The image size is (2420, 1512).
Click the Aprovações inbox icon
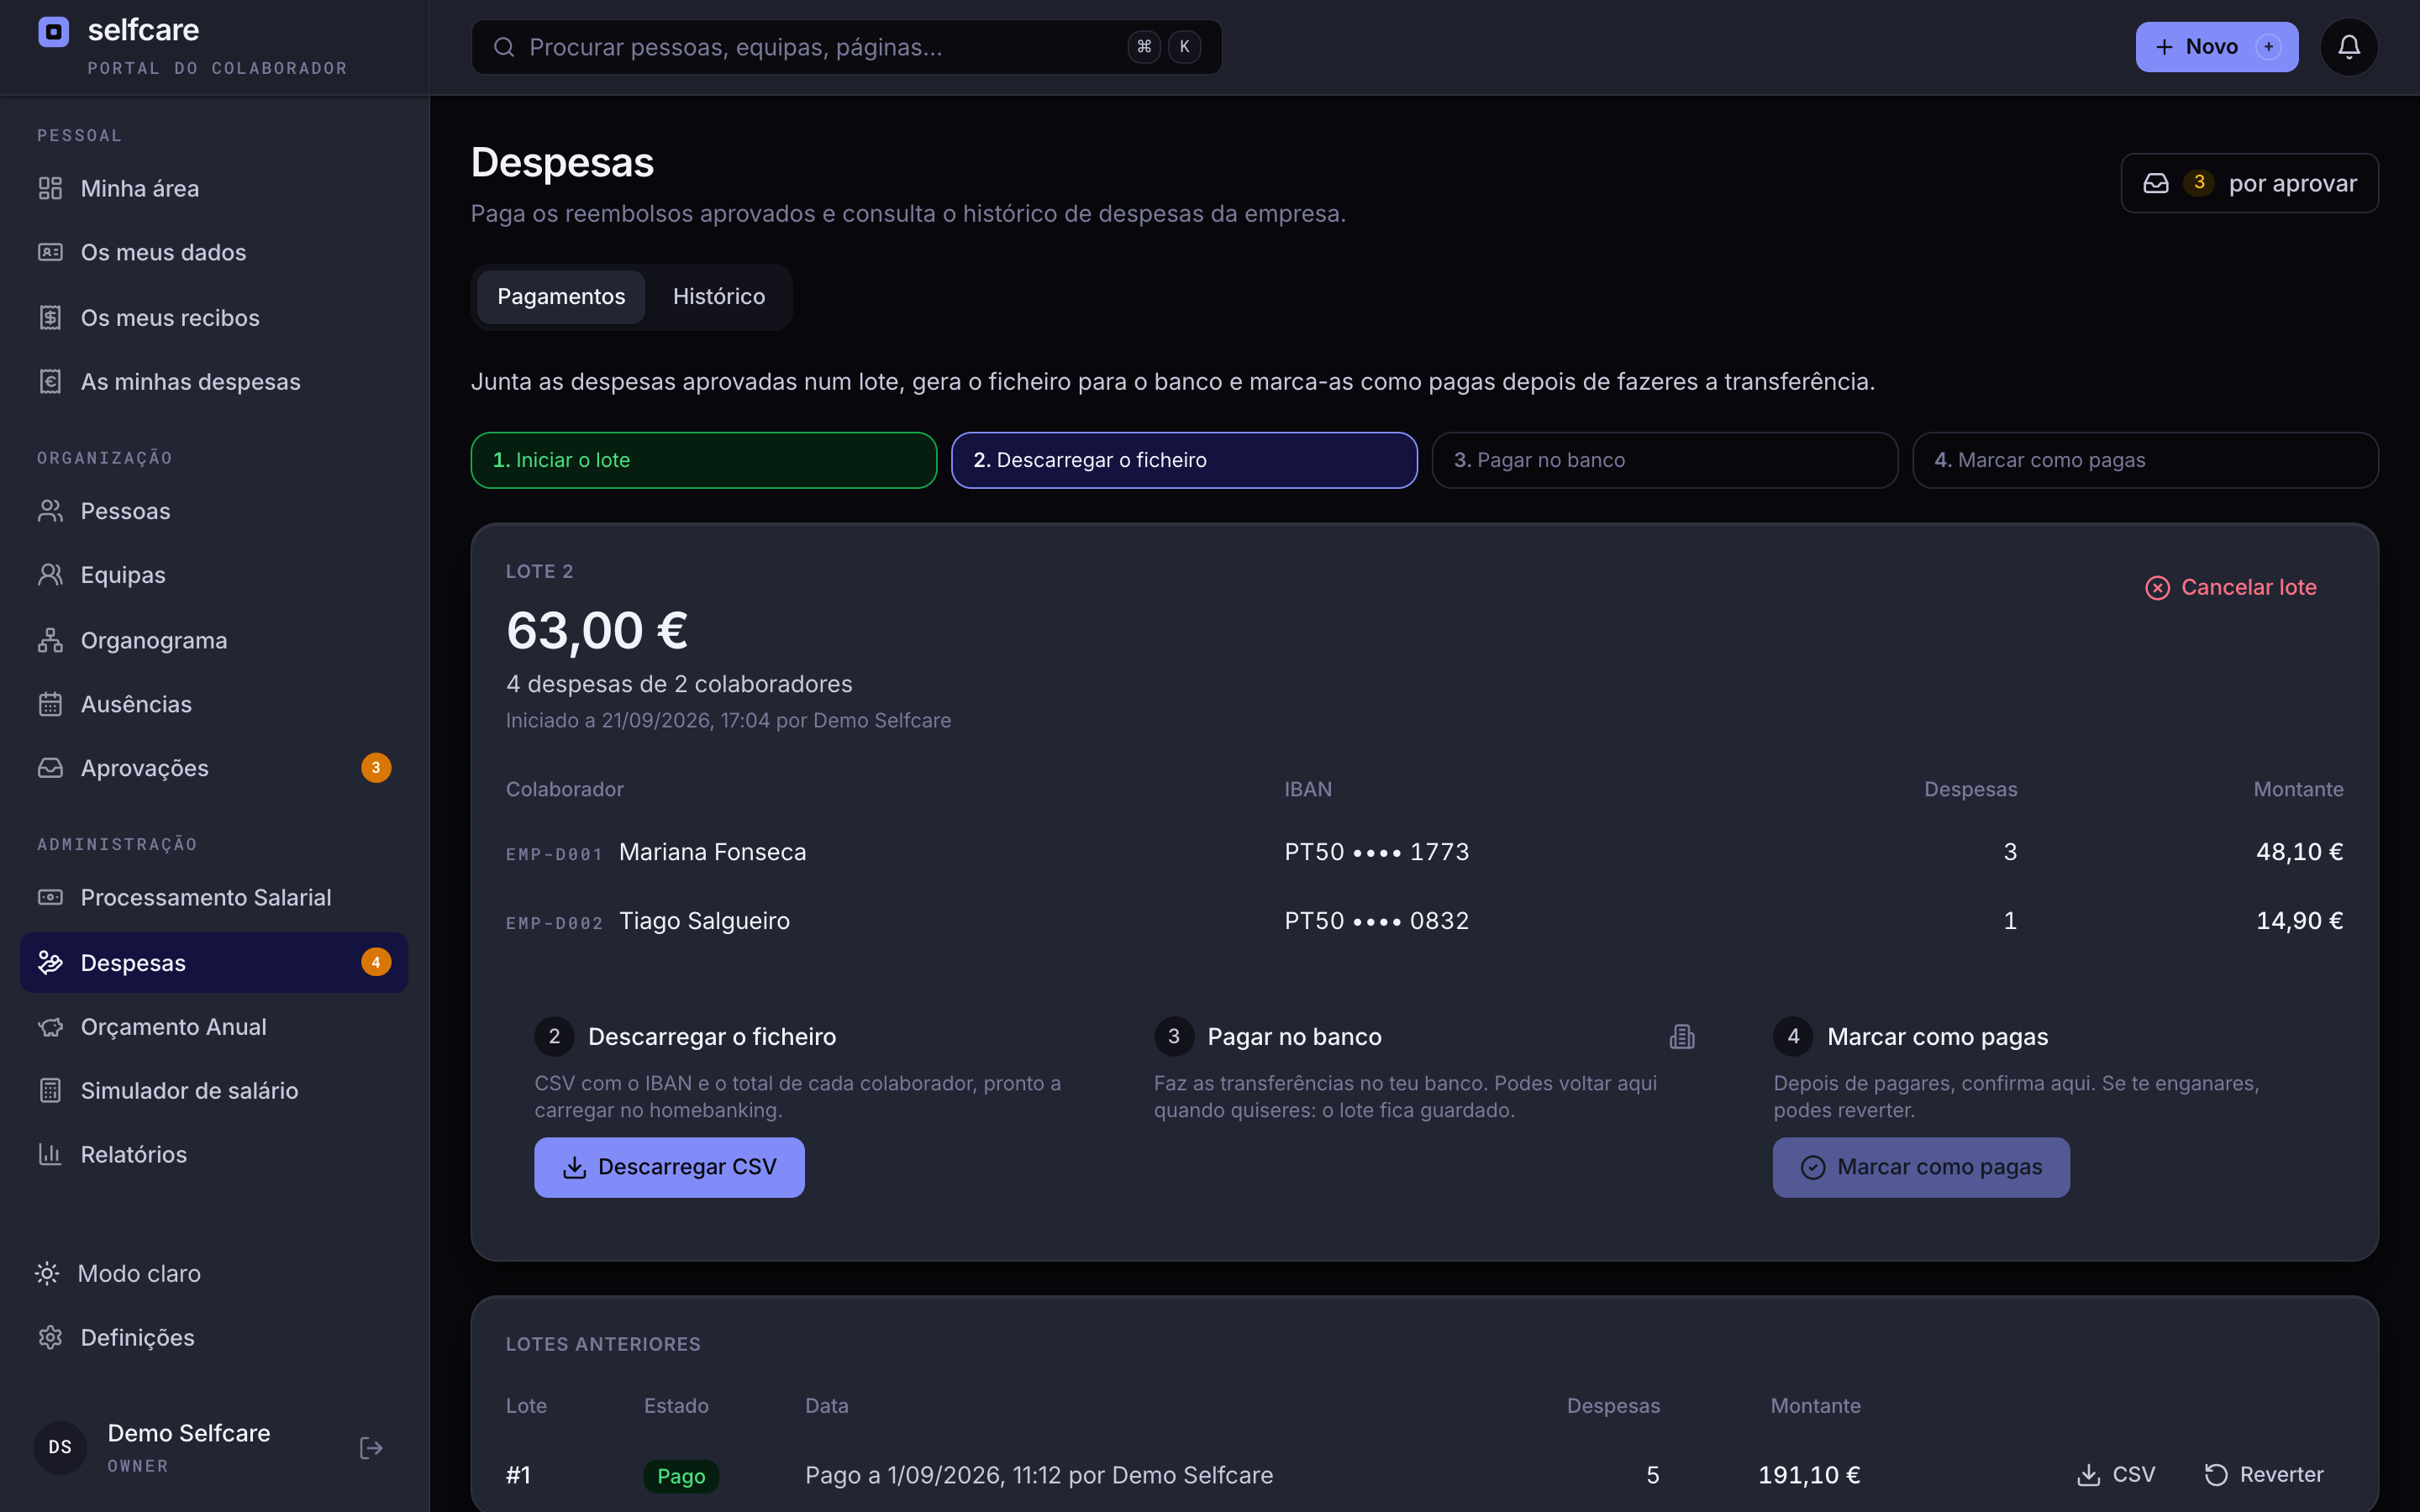coord(50,768)
